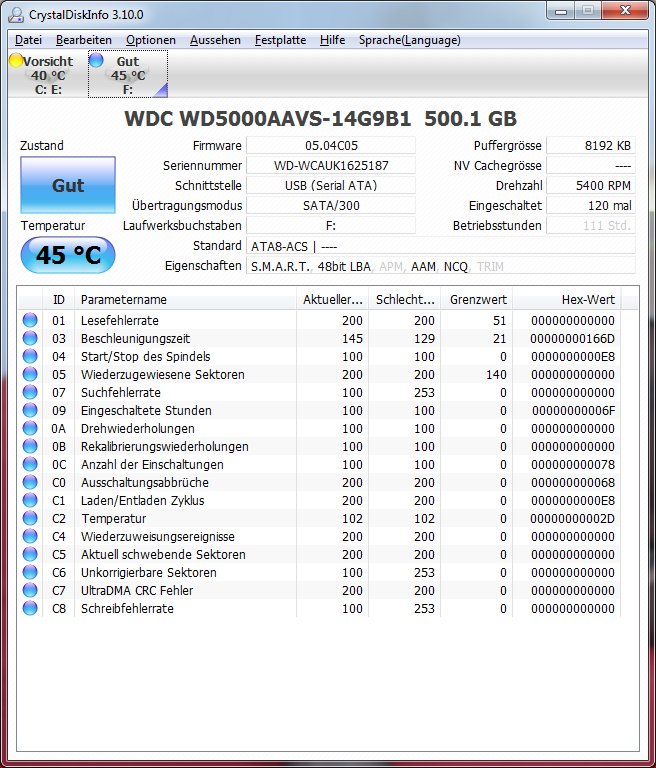
Task: Click the ID column header
Action: [x=58, y=299]
